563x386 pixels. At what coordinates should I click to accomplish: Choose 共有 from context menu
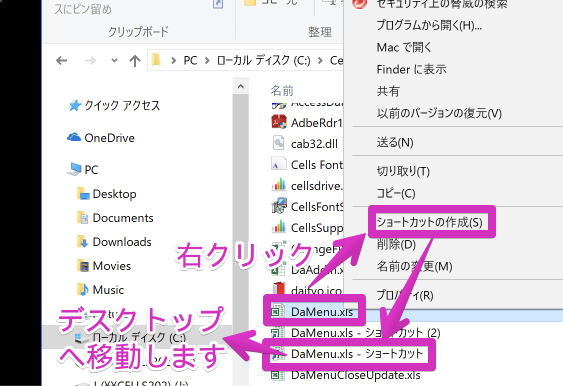388,91
